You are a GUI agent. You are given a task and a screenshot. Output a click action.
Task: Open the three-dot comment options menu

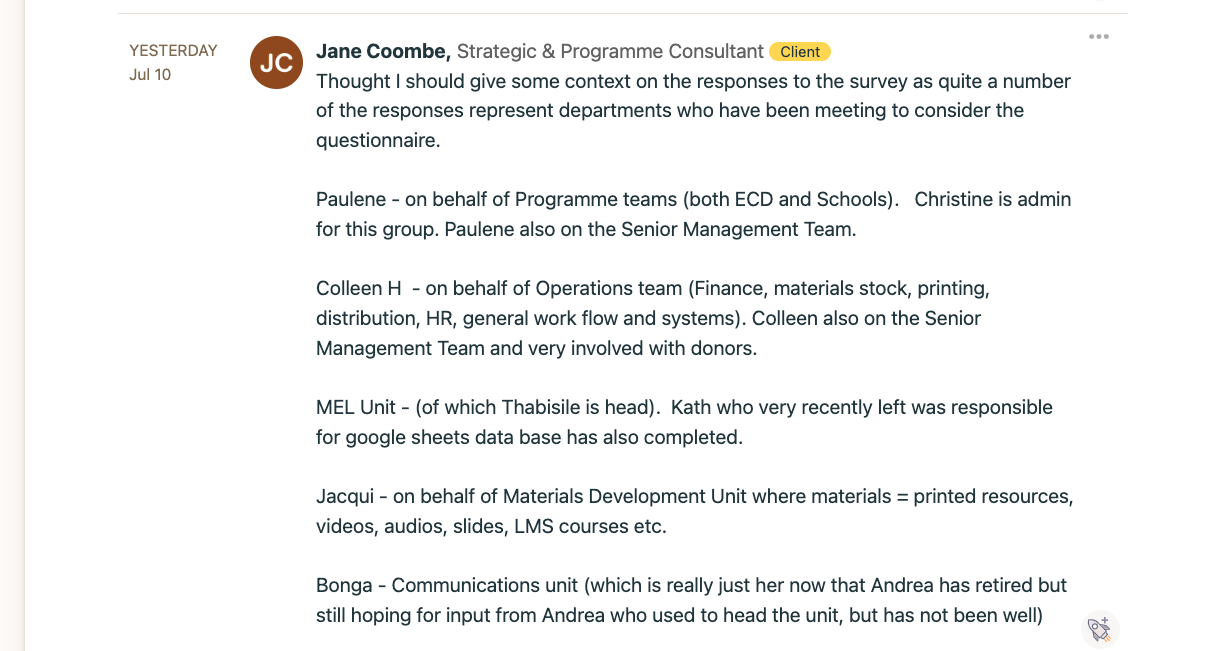tap(1099, 37)
